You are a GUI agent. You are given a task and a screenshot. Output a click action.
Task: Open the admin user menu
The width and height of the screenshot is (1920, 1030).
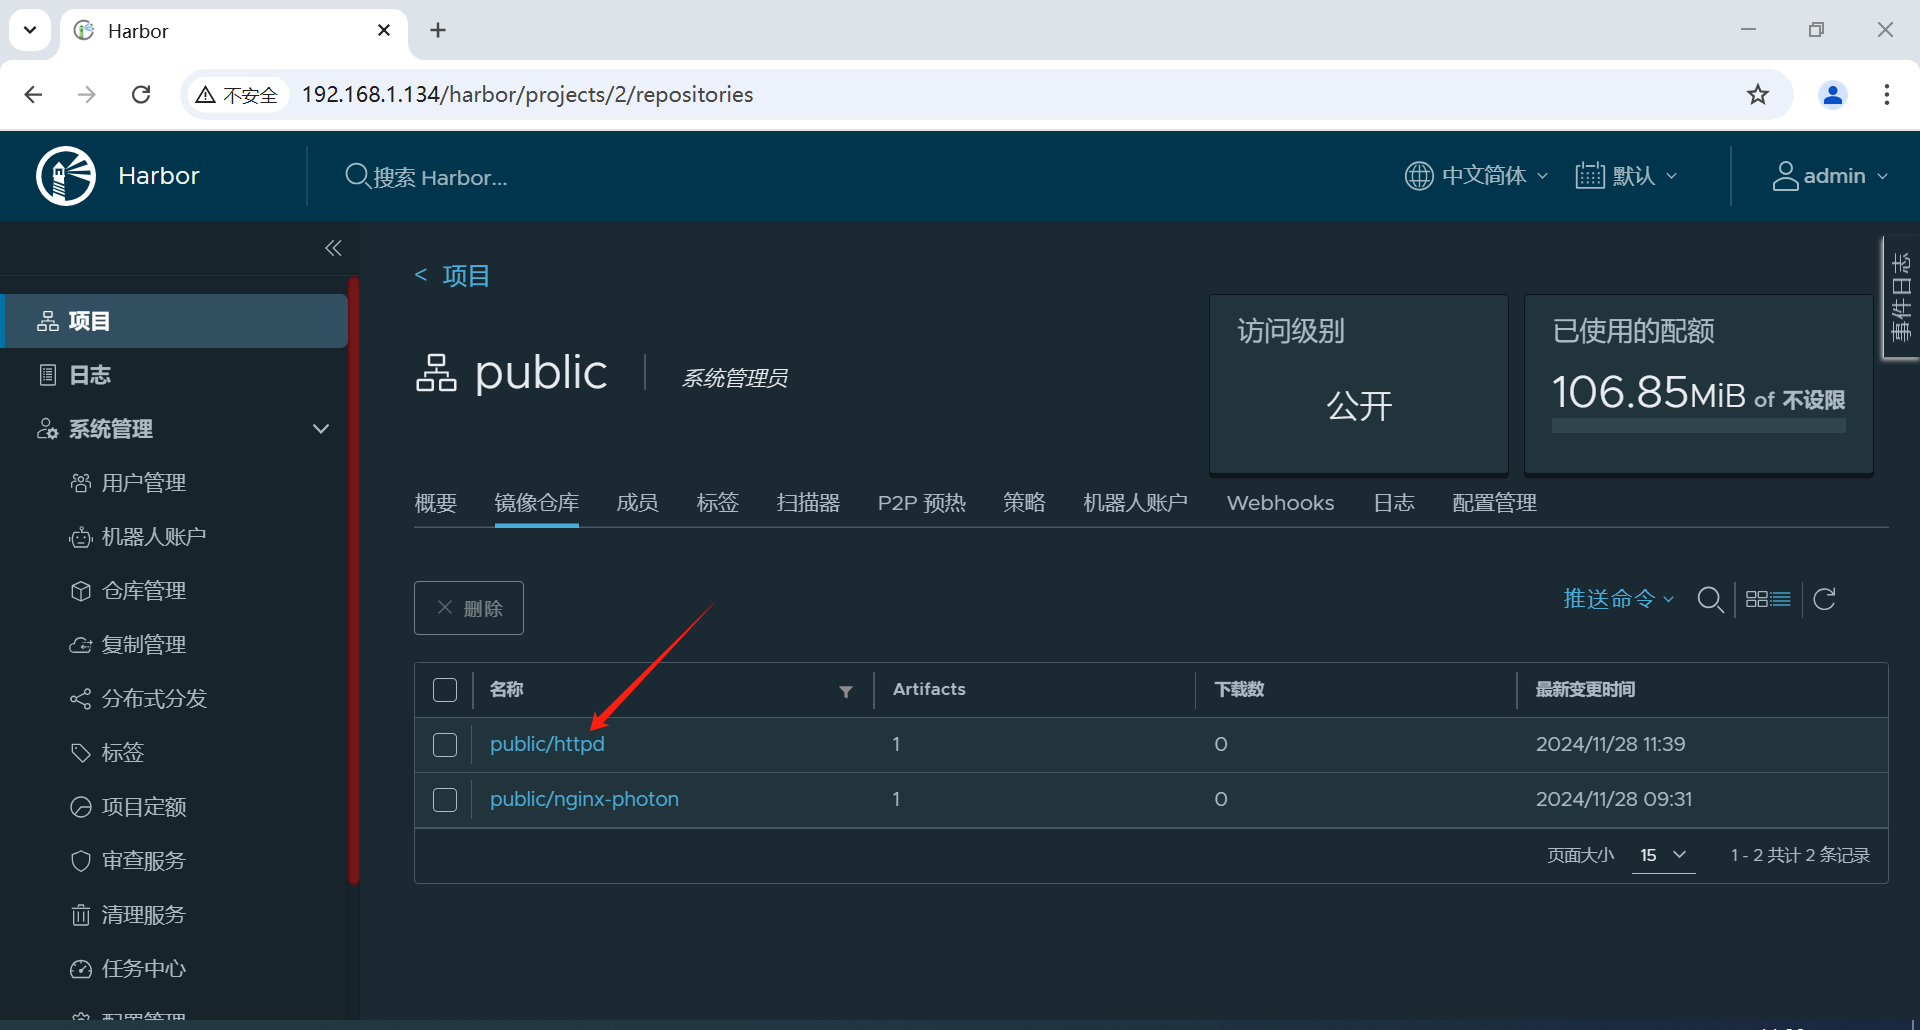coord(1830,176)
